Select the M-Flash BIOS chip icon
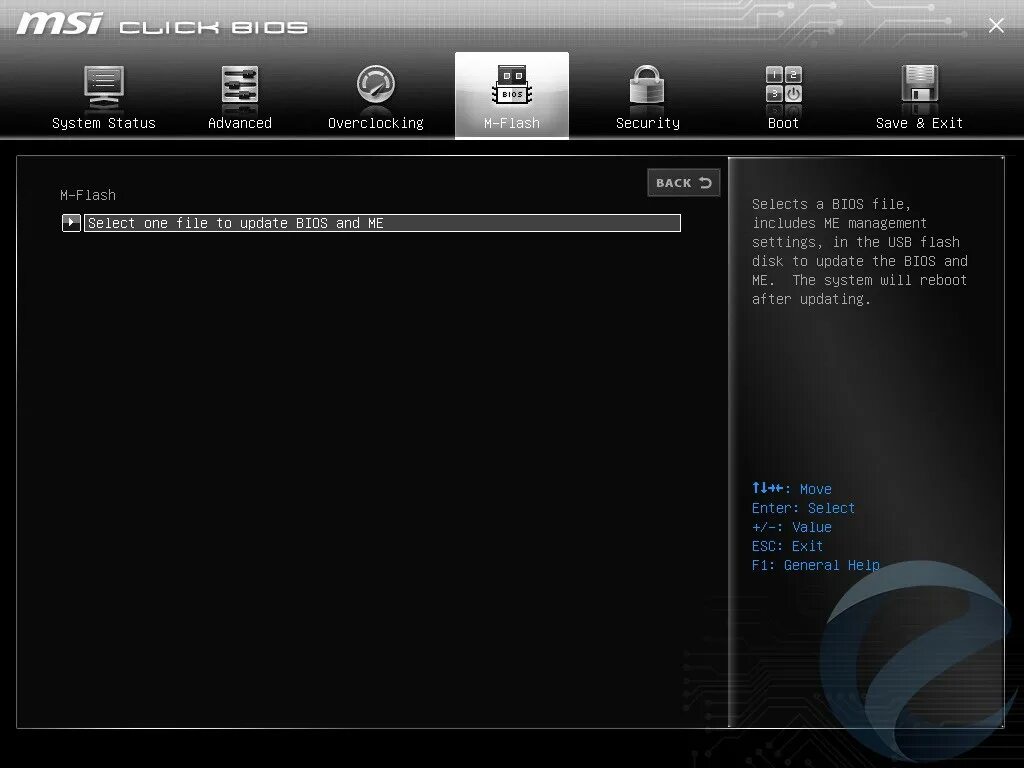Screen dimensions: 1024x768 pyautogui.click(x=512, y=85)
